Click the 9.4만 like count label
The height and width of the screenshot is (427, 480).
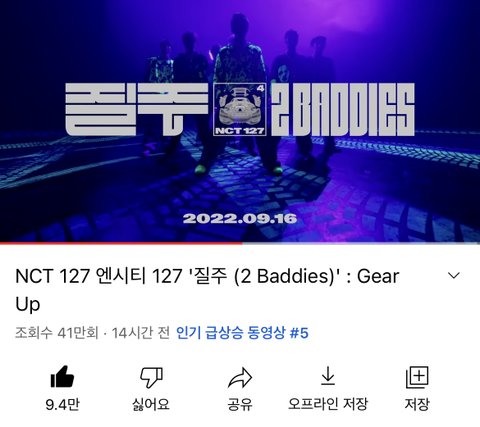[x=62, y=405]
